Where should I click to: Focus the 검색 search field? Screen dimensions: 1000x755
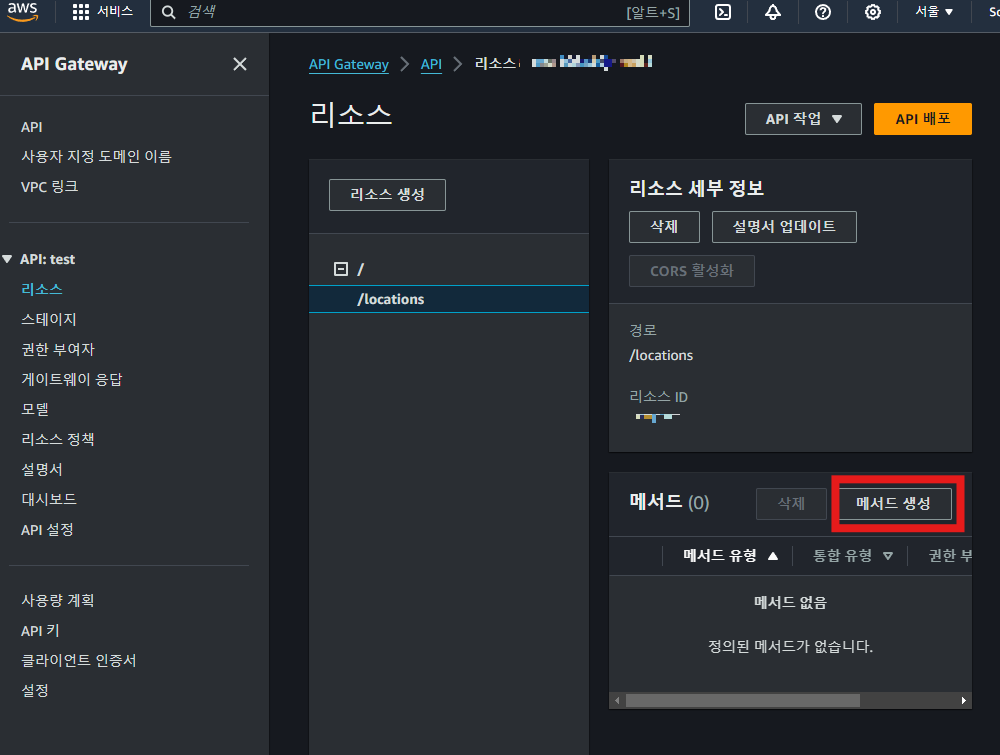point(420,12)
